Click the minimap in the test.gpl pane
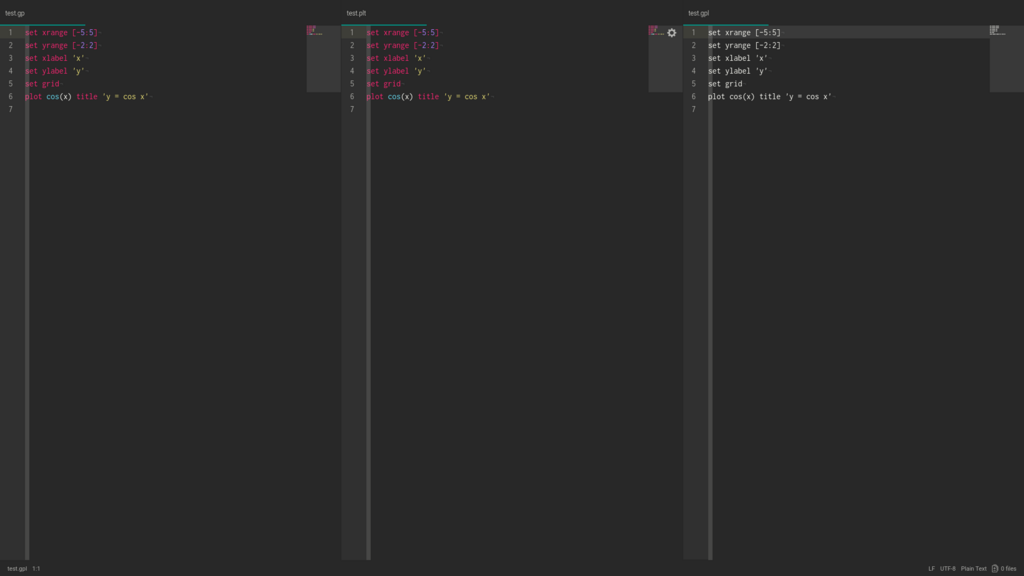Viewport: 1024px width, 576px height. point(1006,59)
